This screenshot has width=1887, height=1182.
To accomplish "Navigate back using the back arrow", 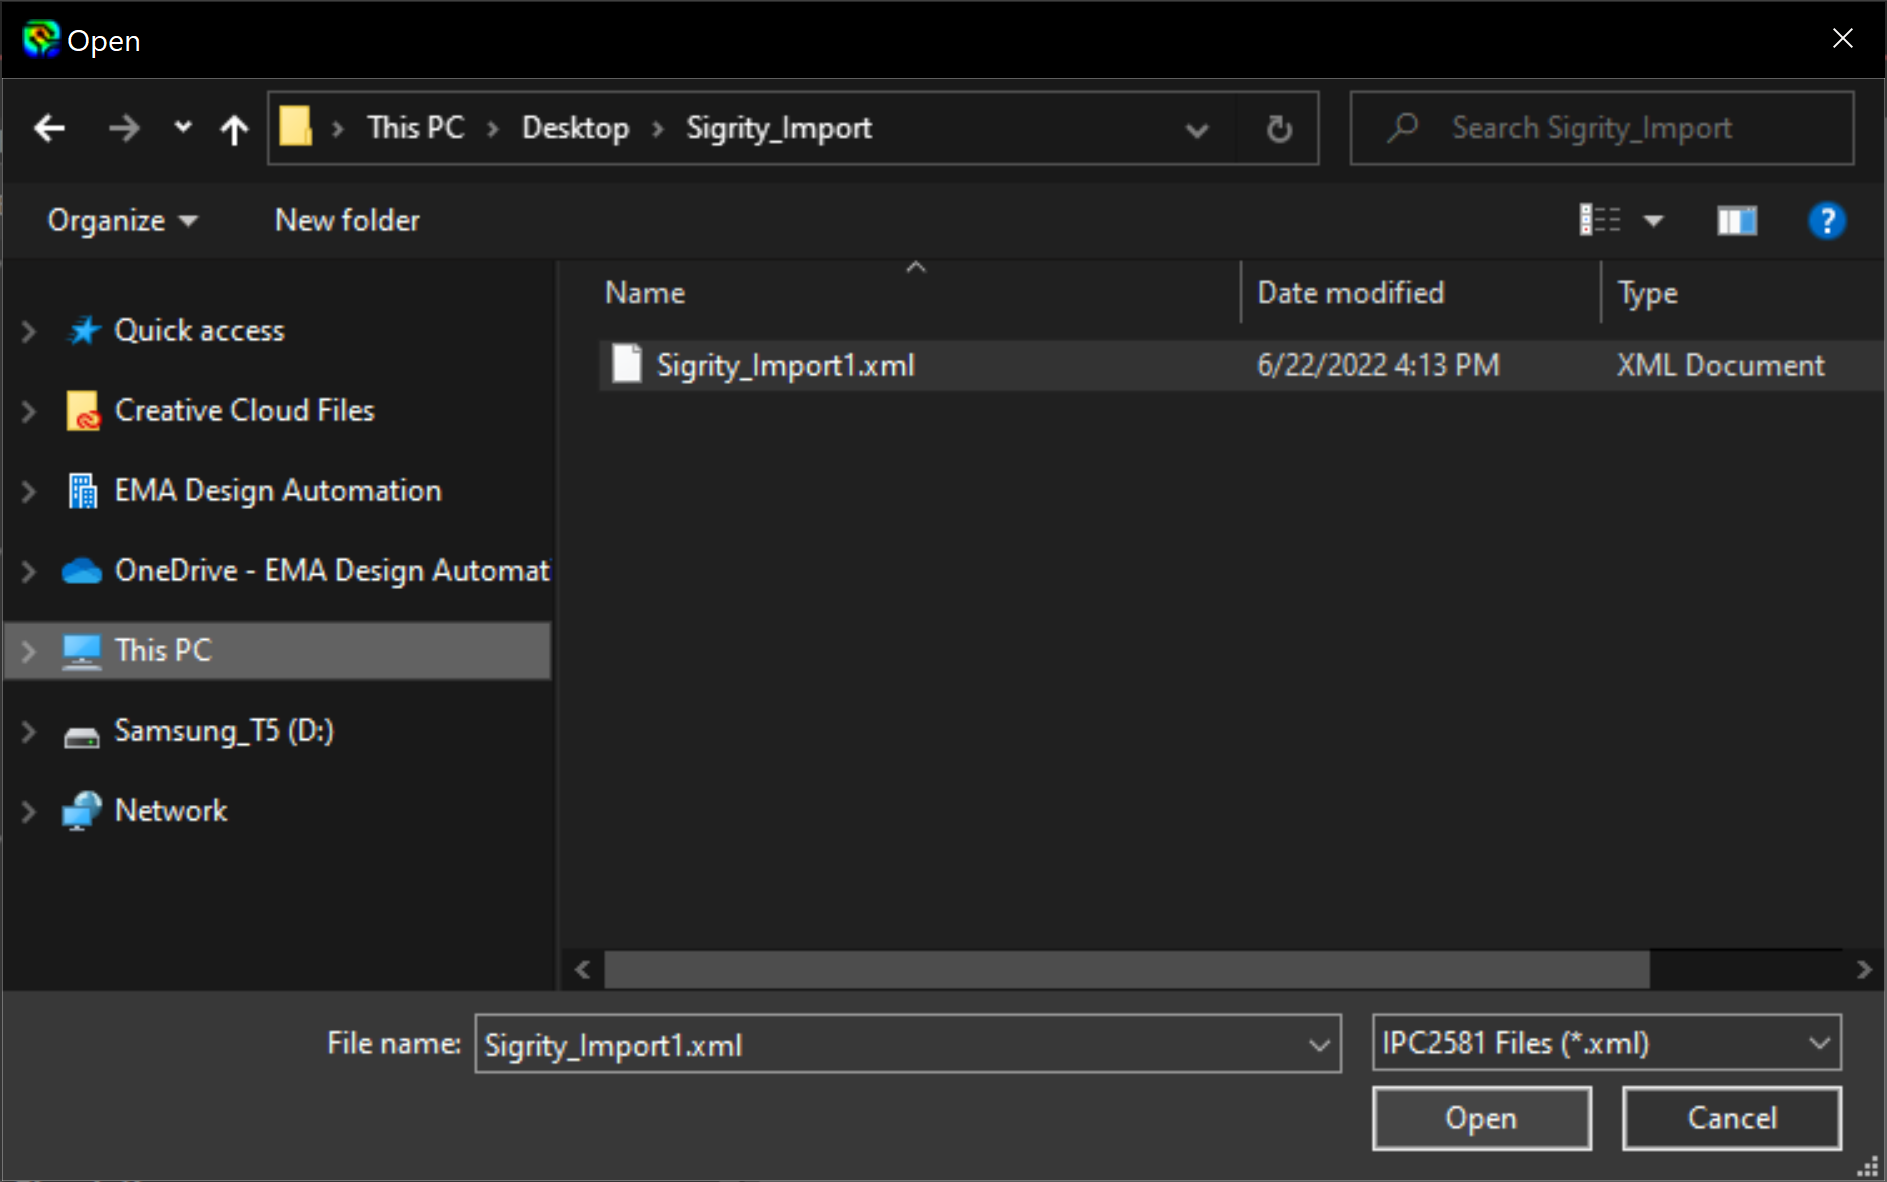I will click(49, 128).
